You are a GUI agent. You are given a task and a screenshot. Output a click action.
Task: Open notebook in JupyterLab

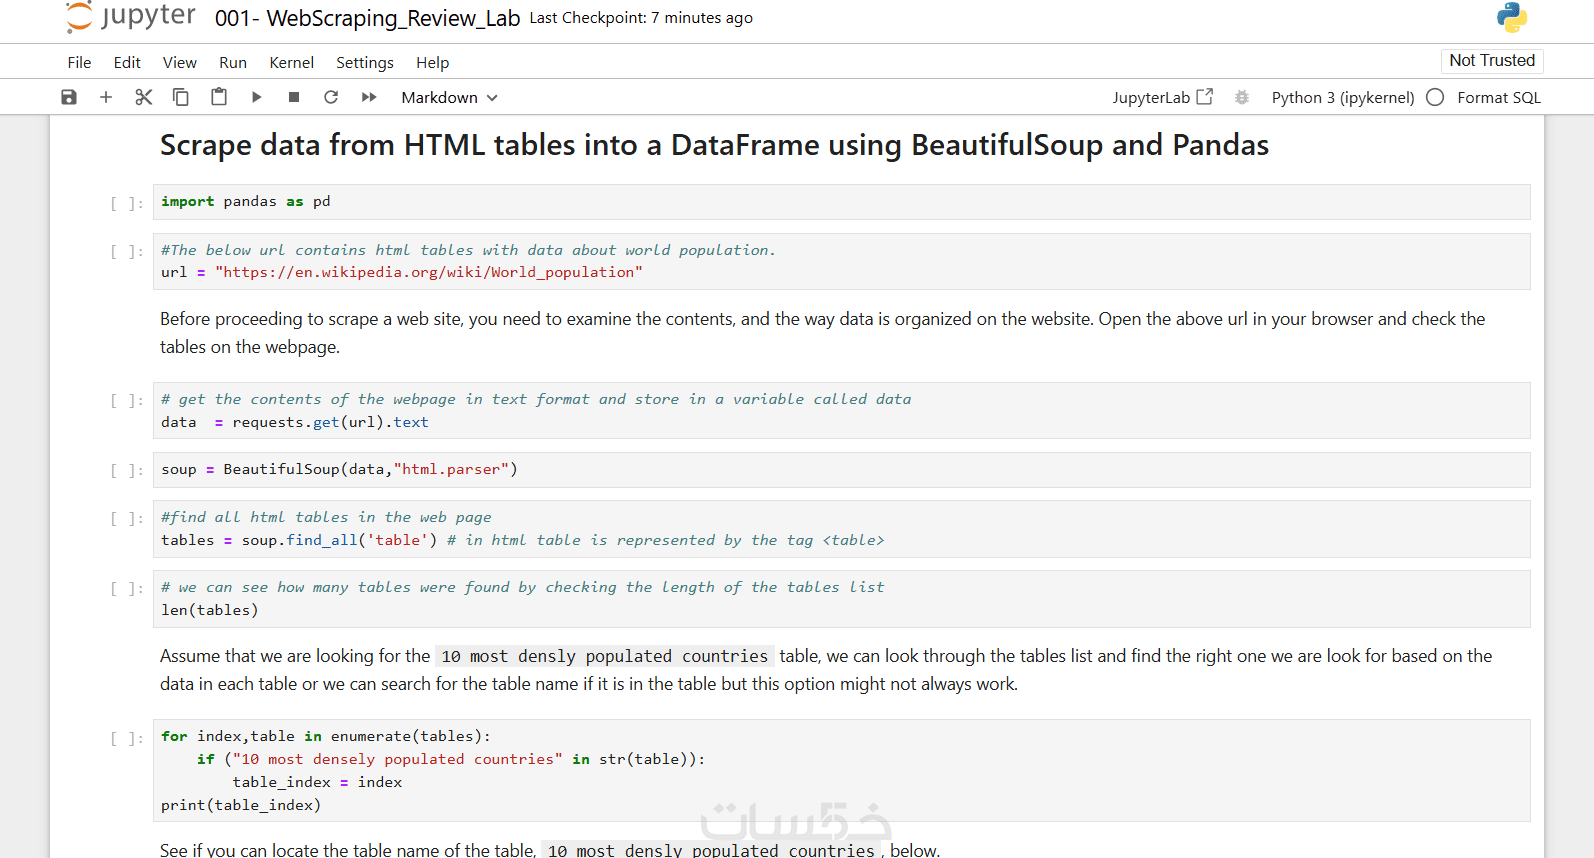[1162, 97]
